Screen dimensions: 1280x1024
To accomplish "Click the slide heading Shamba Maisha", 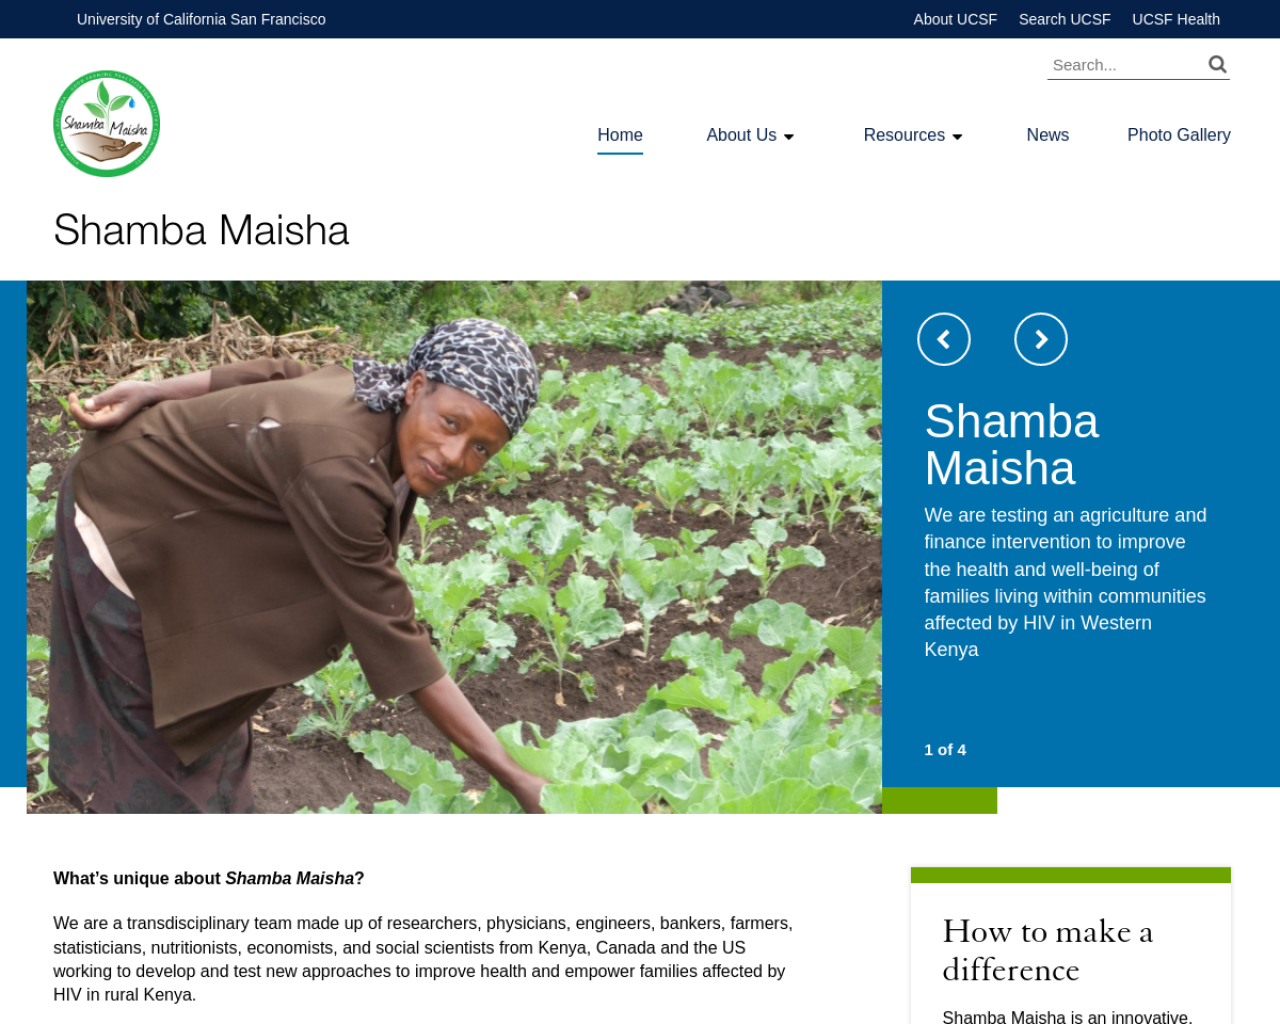I will [1011, 445].
